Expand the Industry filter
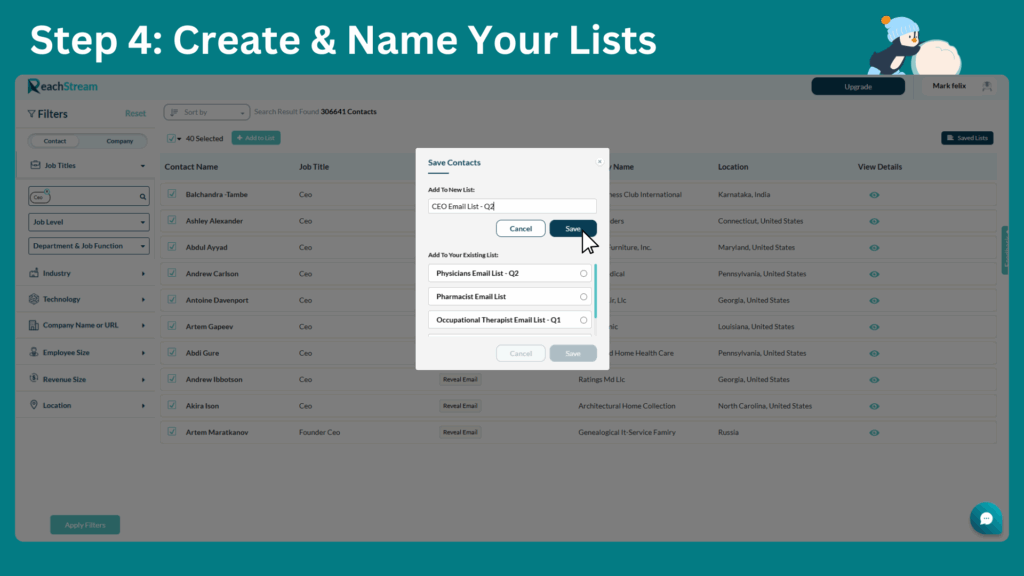The width and height of the screenshot is (1024, 576). (x=88, y=273)
